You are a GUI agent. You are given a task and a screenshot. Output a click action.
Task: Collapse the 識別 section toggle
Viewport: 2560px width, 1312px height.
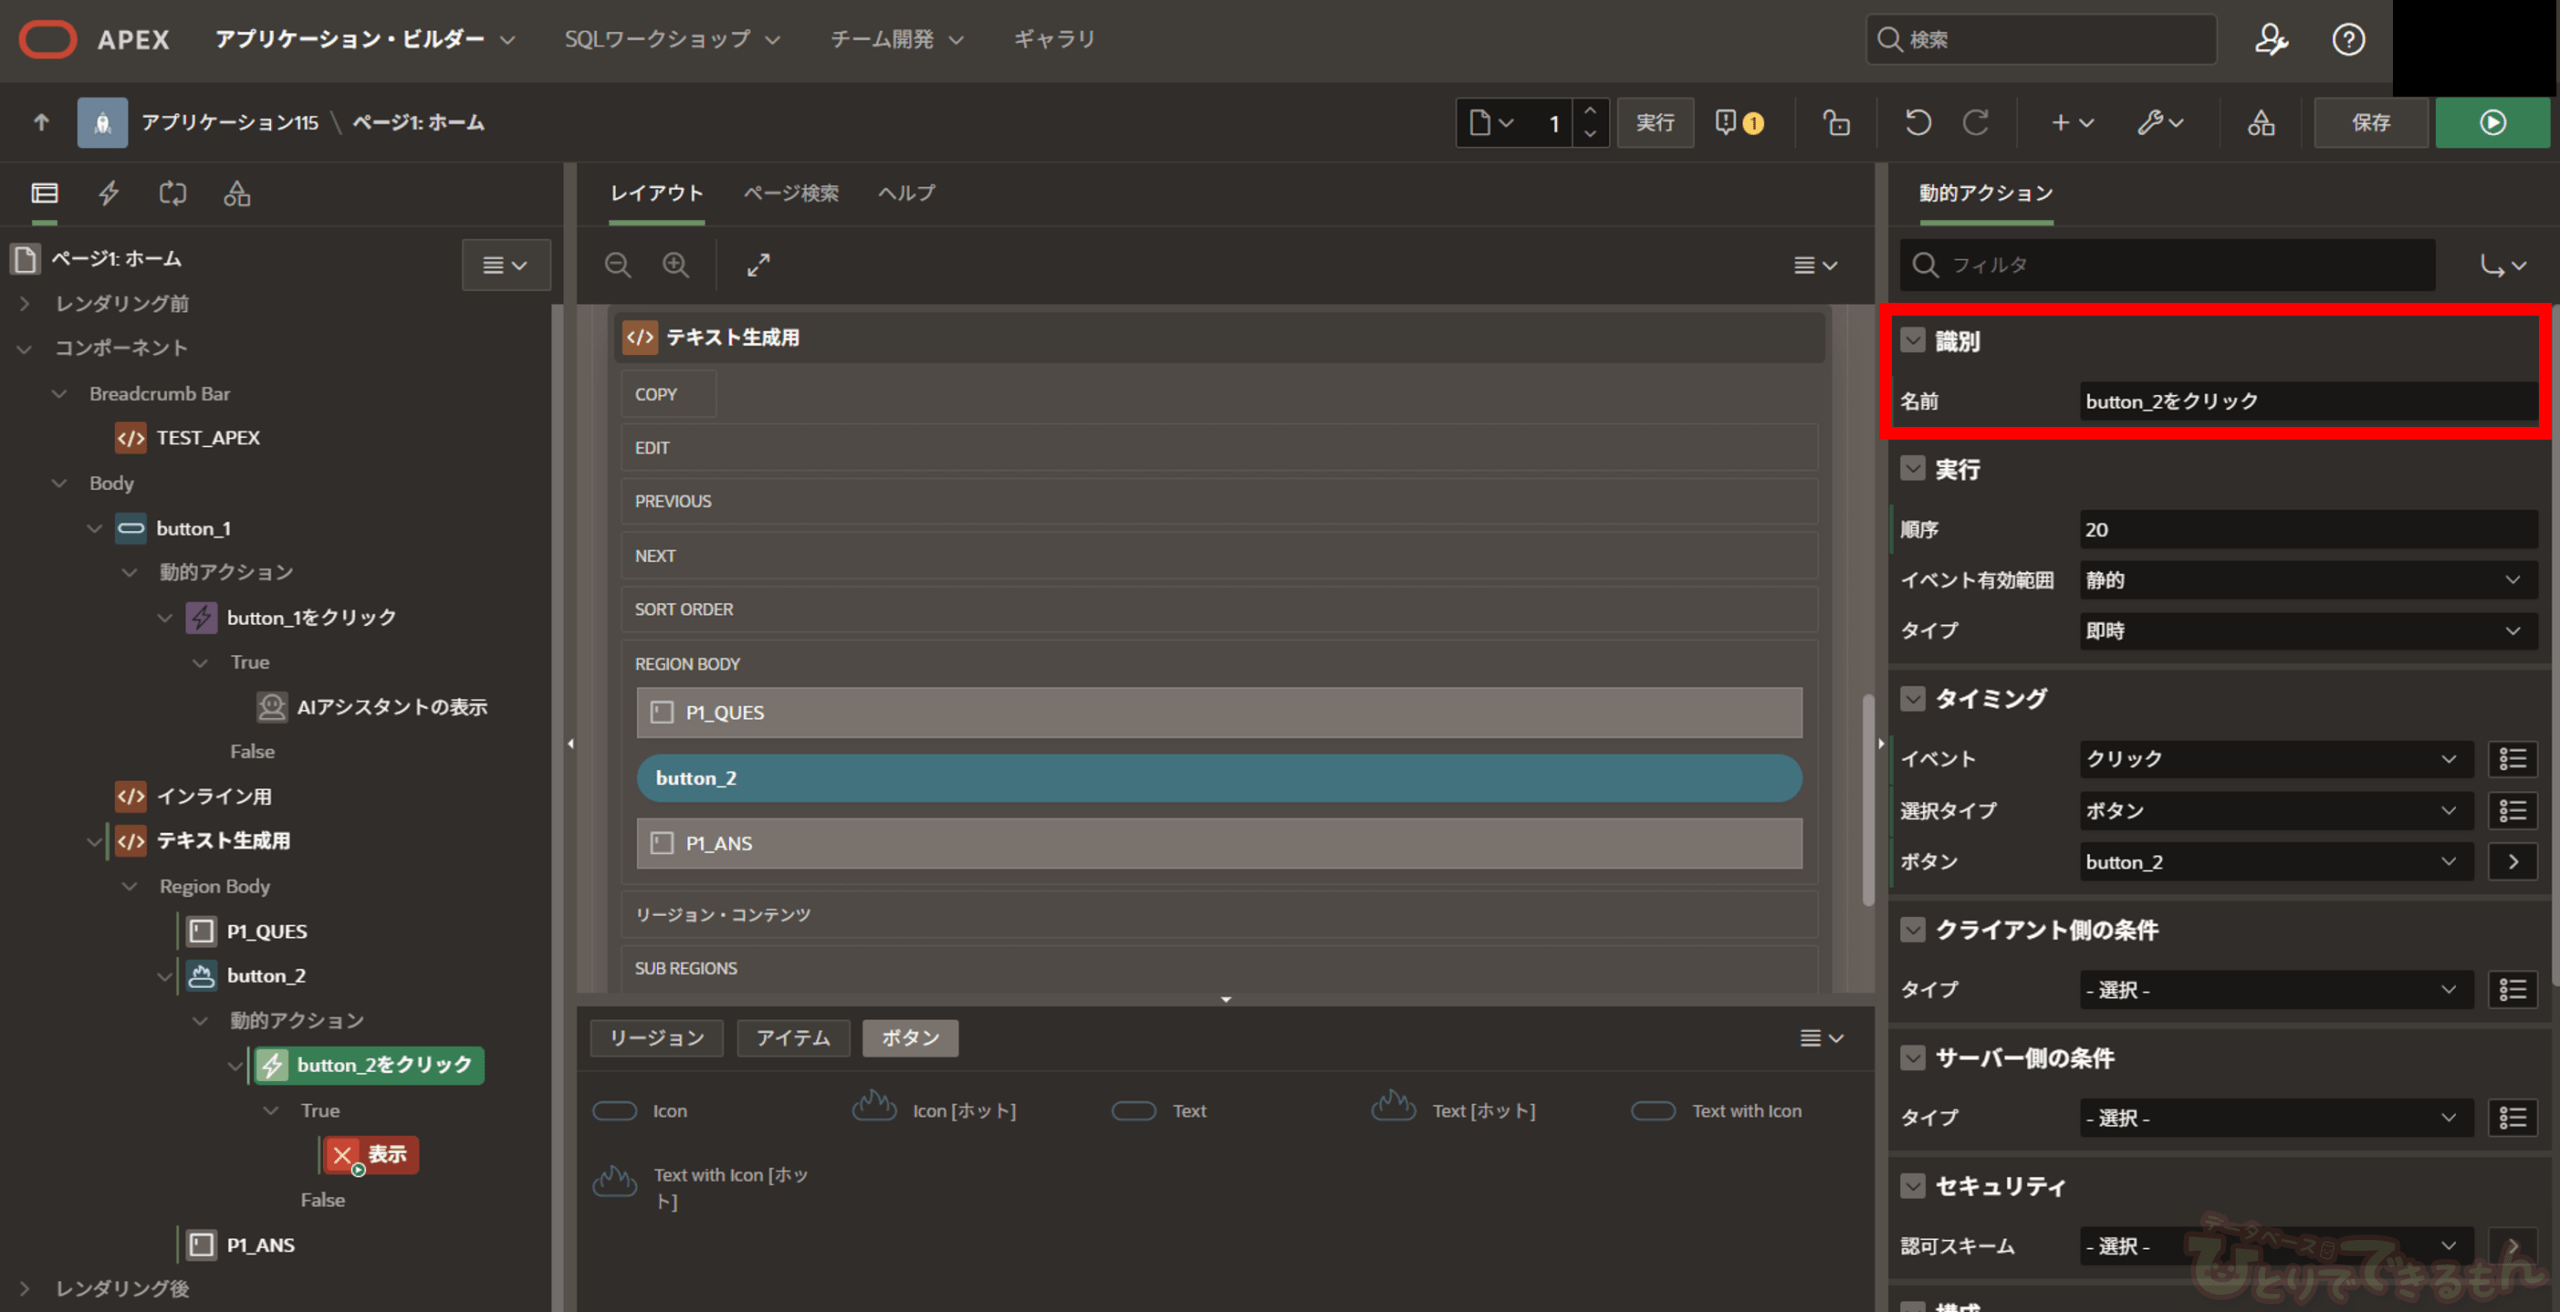click(1913, 341)
